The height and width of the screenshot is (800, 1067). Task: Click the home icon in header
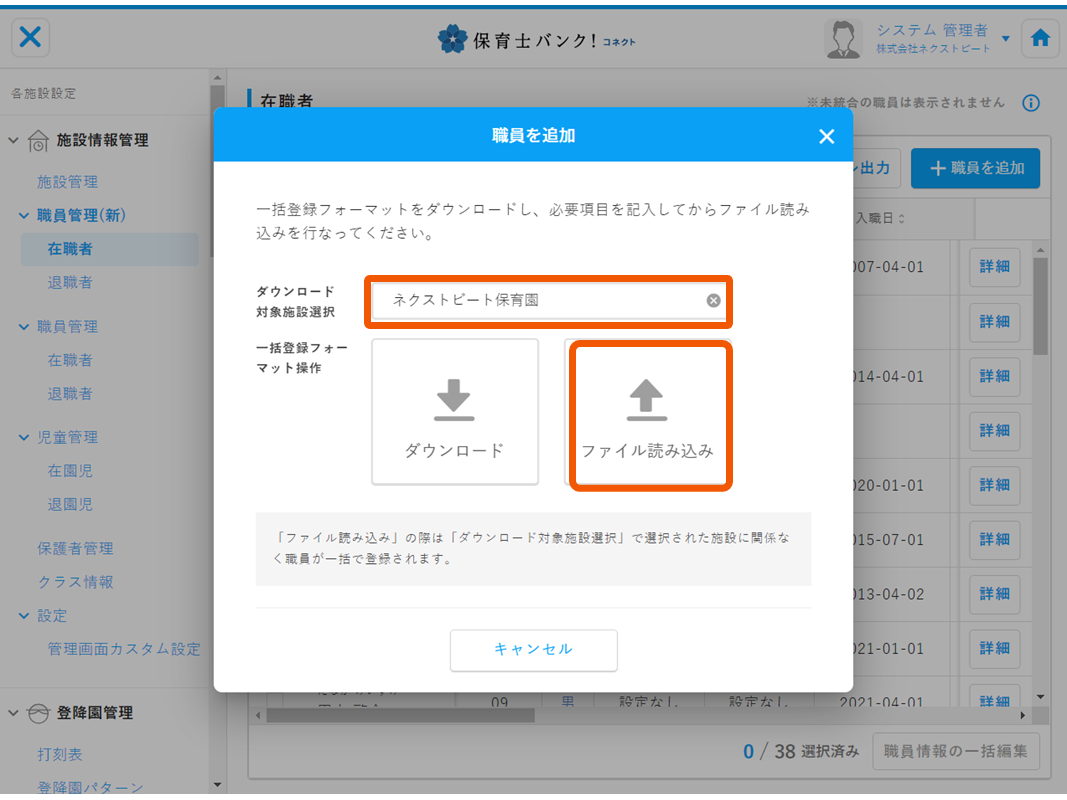coord(1040,38)
